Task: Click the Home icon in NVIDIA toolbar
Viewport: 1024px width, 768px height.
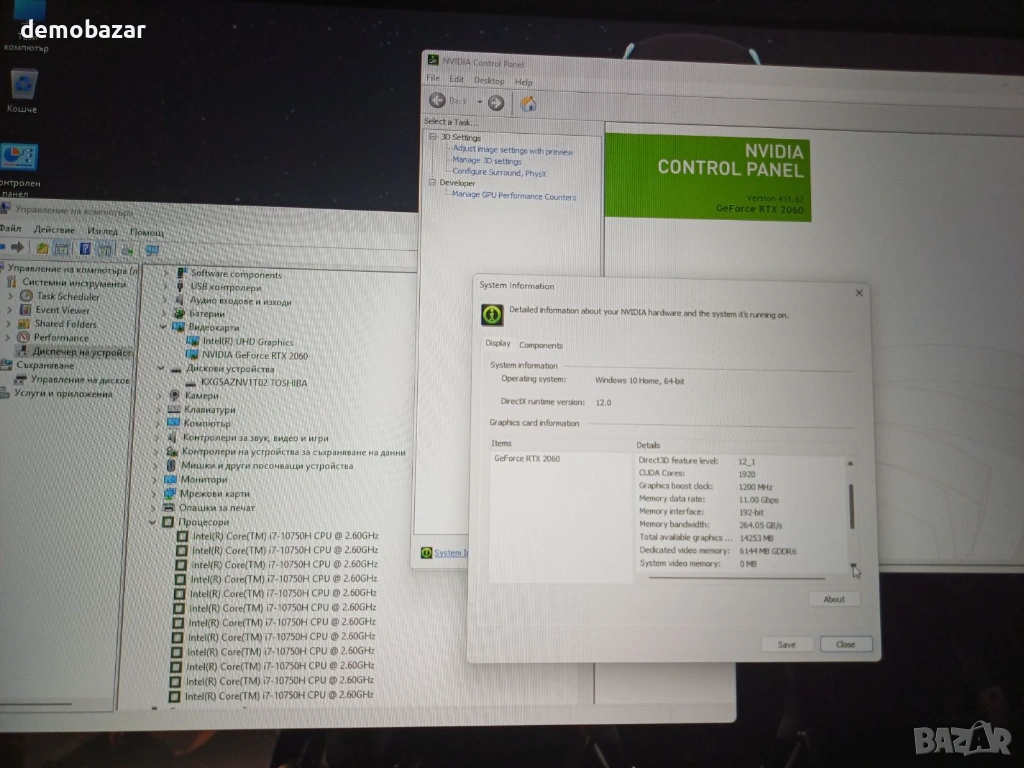Action: coord(528,103)
